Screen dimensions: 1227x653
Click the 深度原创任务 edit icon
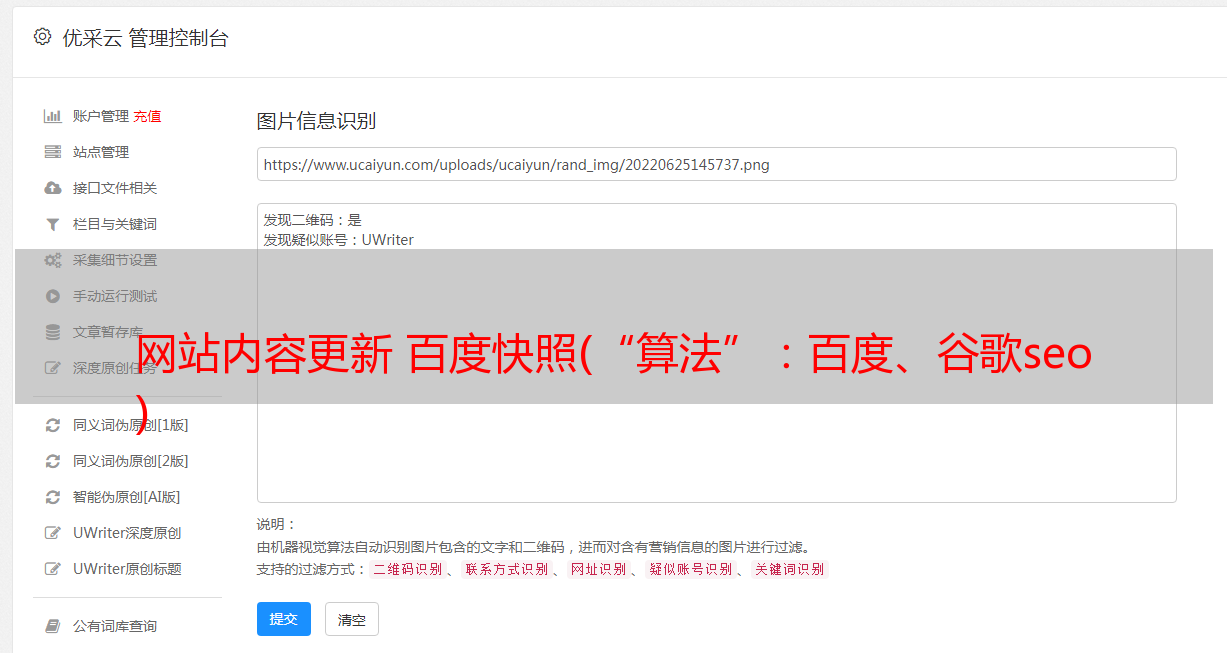click(53, 368)
